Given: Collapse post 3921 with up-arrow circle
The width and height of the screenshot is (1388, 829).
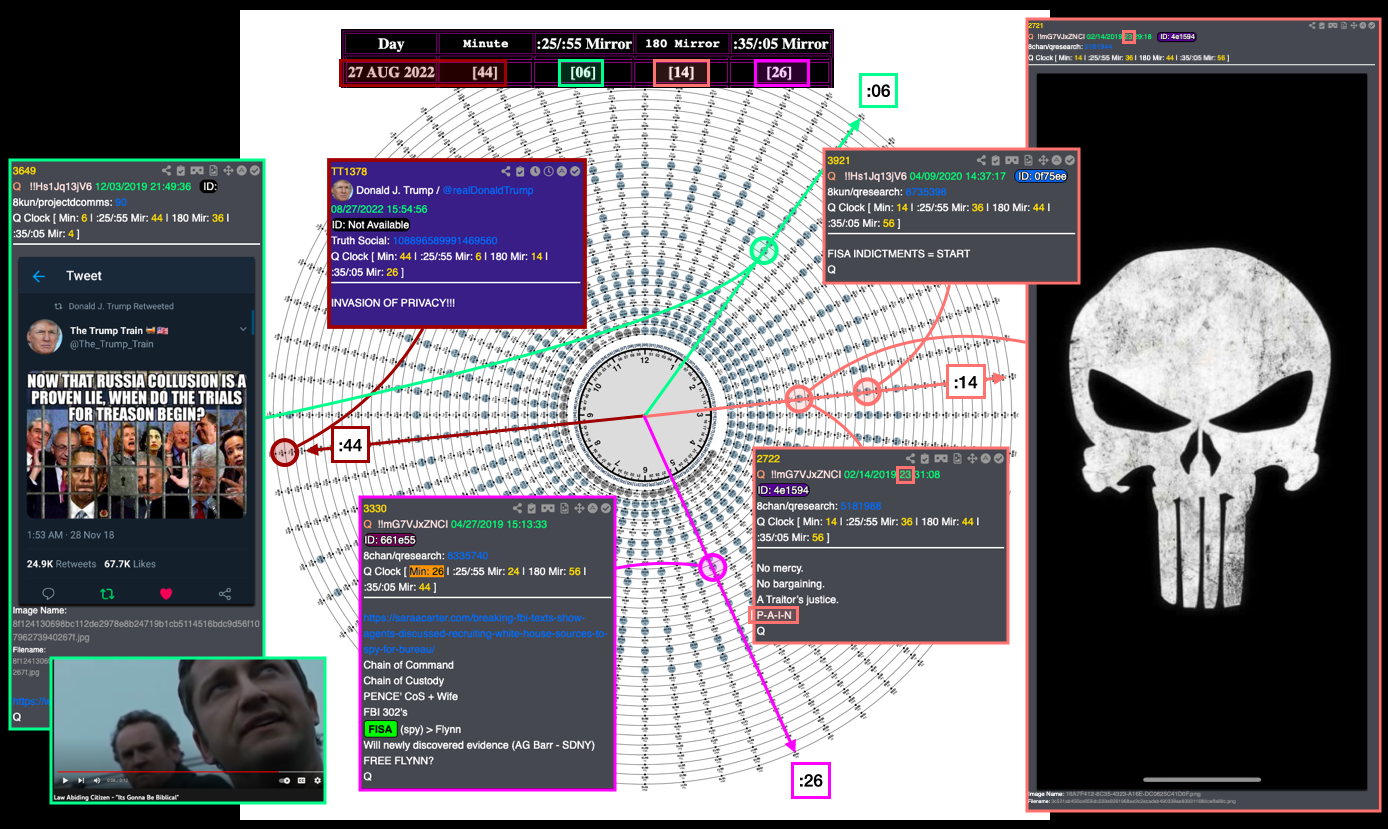Looking at the screenshot, I should [x=1056, y=160].
